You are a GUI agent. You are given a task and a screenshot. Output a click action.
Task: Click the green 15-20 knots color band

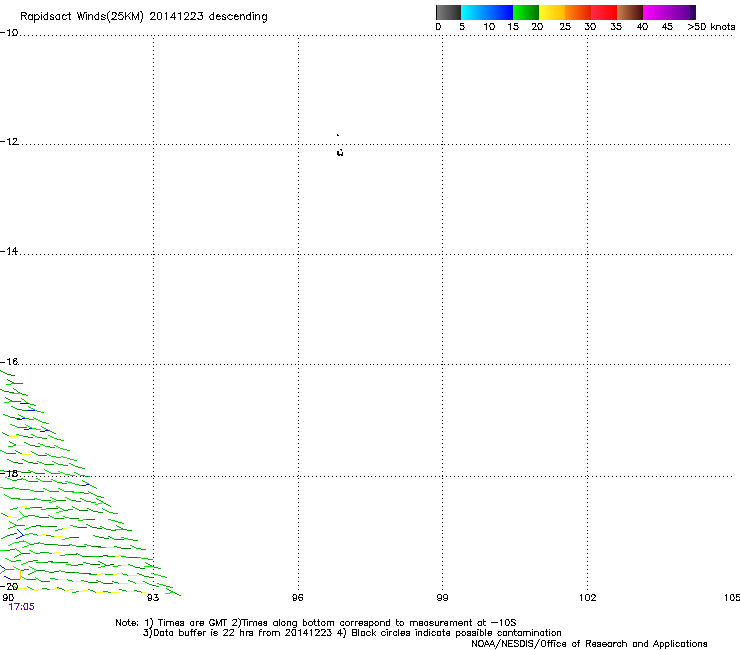pos(526,12)
